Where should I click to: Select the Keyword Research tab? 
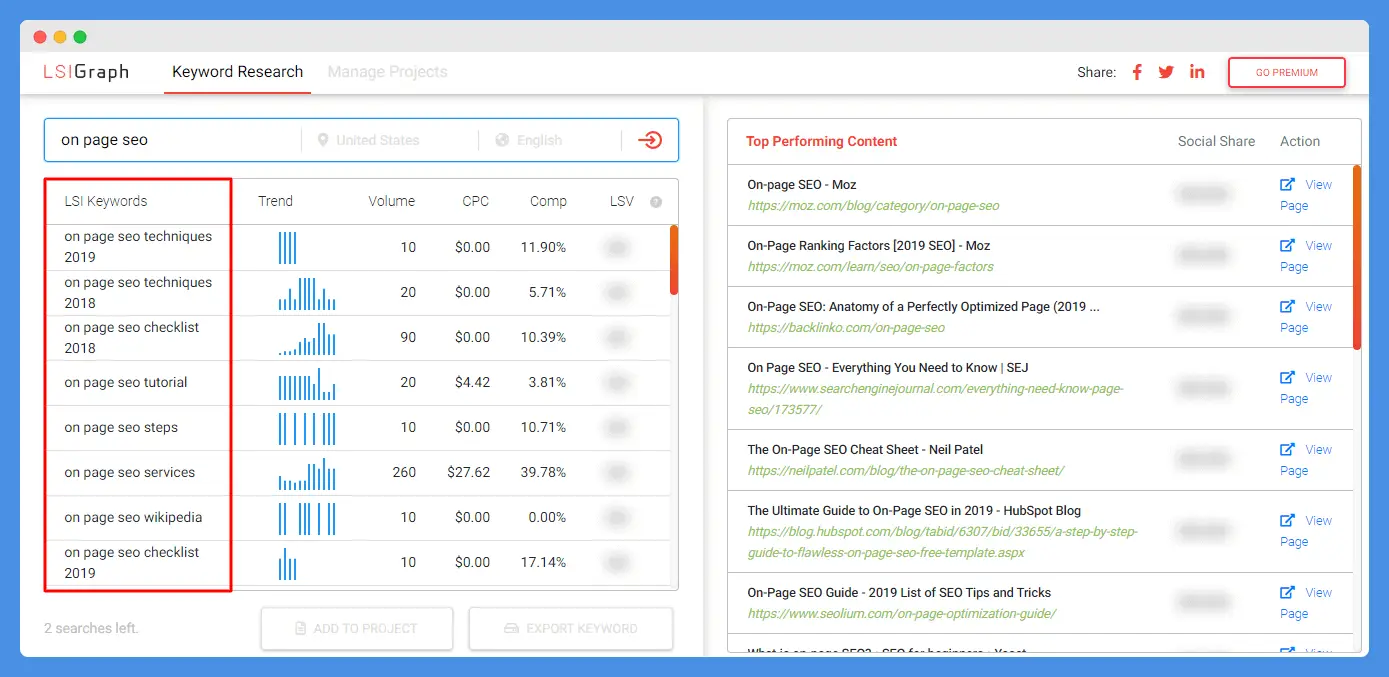237,71
